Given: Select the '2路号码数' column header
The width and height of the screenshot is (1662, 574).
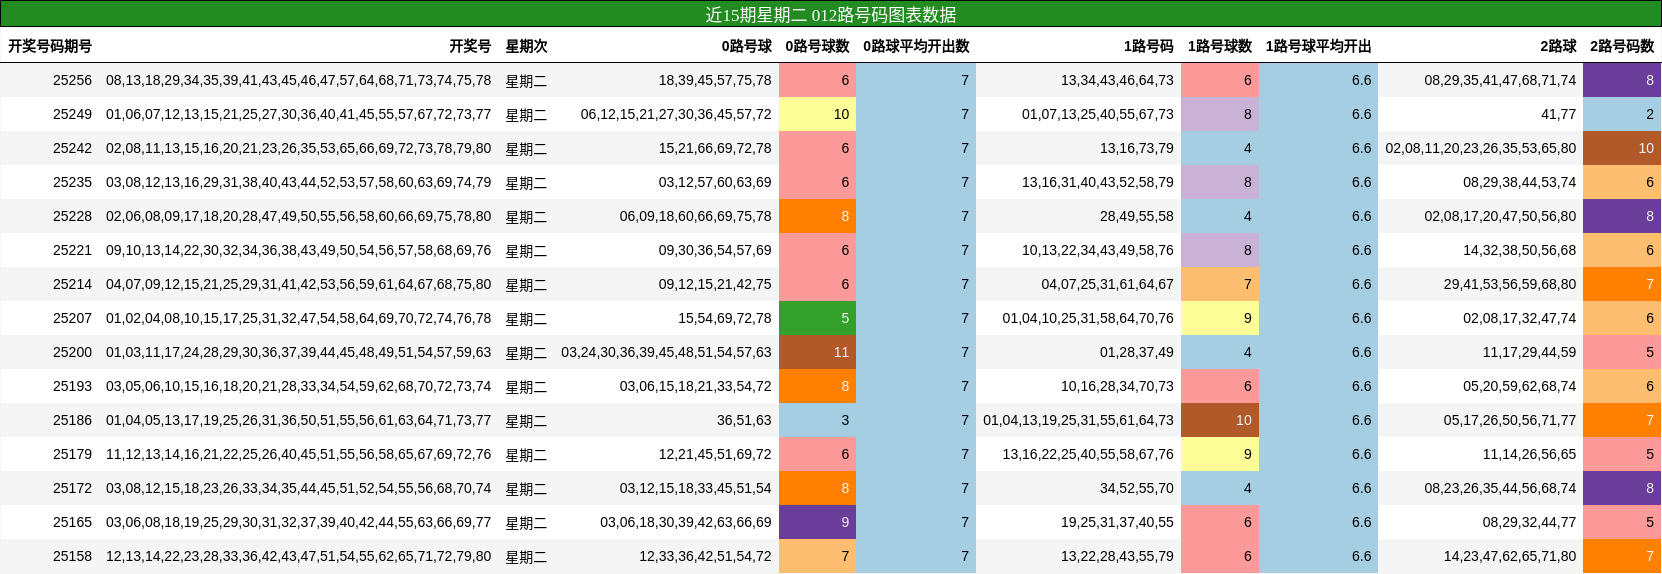Looking at the screenshot, I should click(x=1622, y=46).
